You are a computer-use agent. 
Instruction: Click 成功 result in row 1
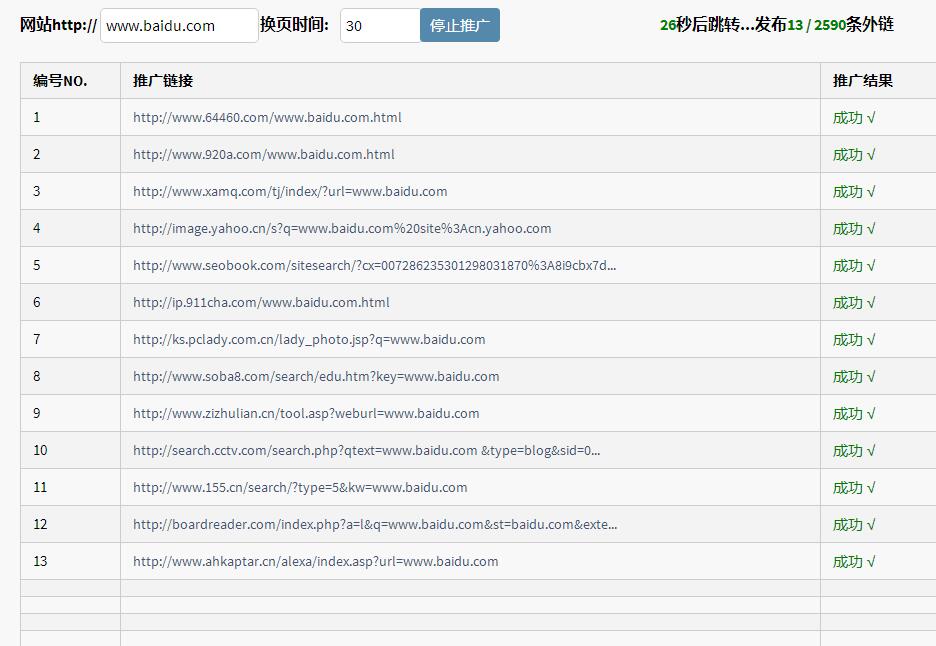(x=854, y=118)
